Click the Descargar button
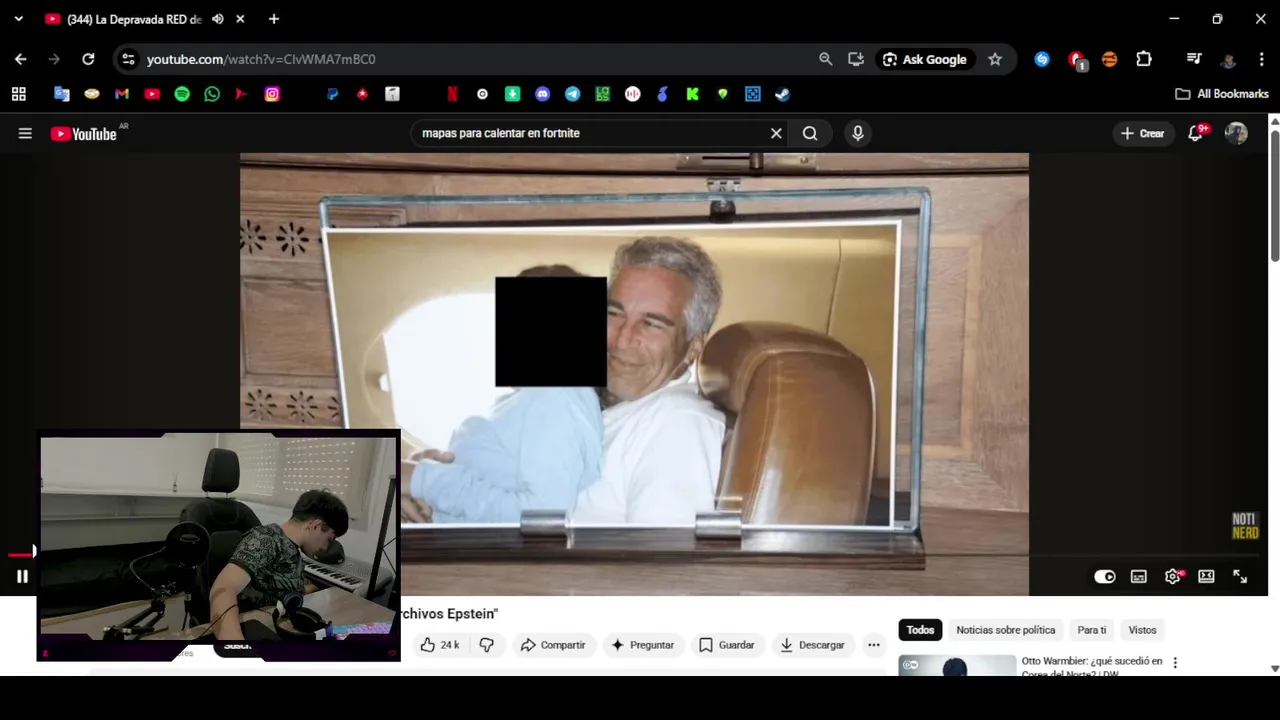1280x720 pixels. (812, 645)
